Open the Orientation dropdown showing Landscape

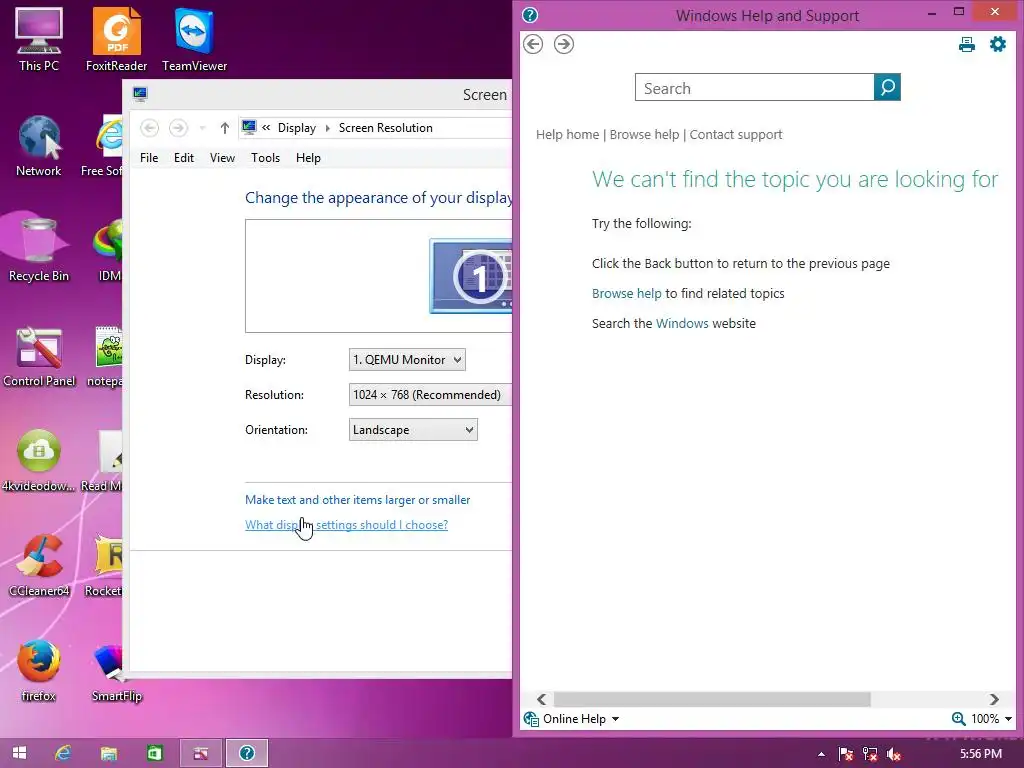(413, 430)
